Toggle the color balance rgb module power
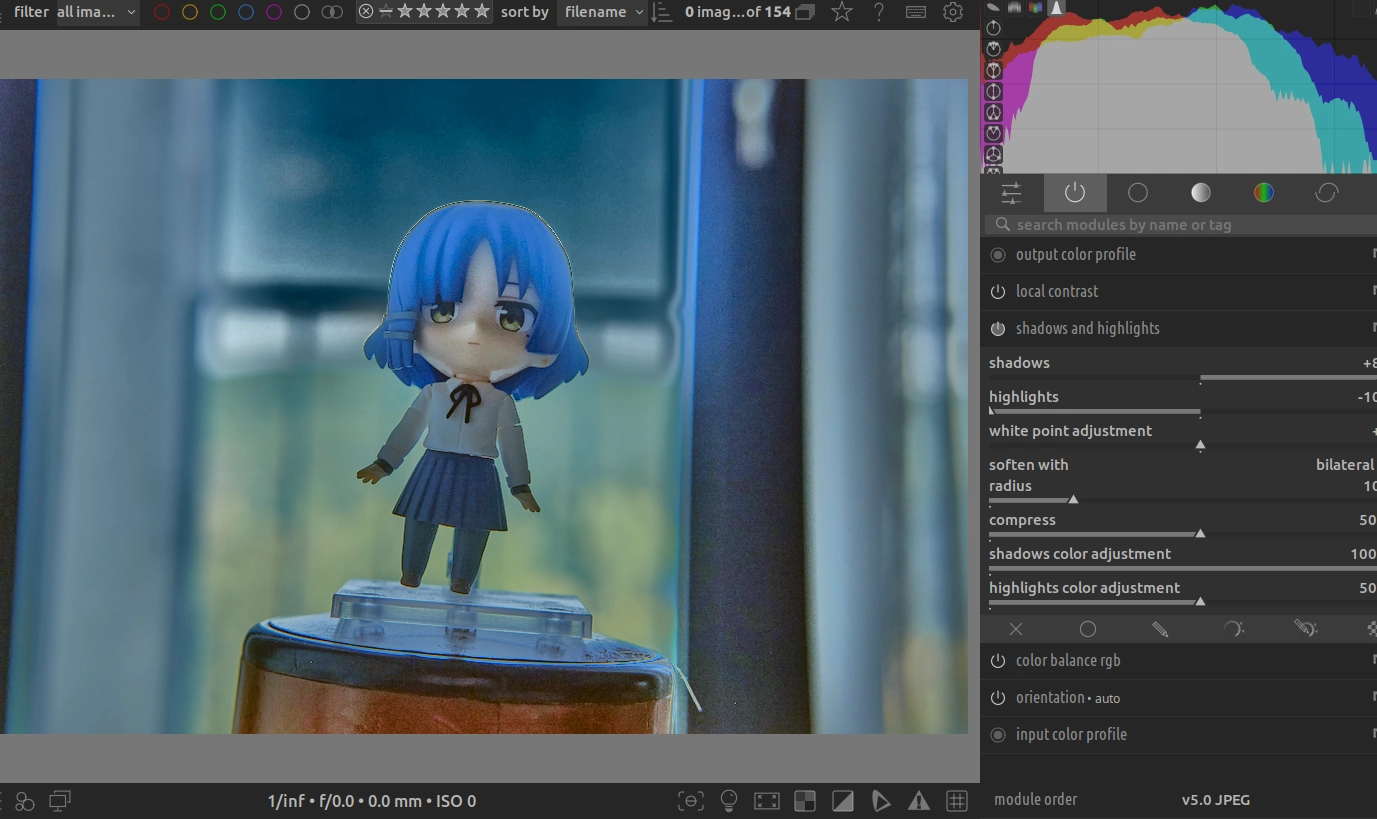This screenshot has height=819, width=1377. coord(998,661)
